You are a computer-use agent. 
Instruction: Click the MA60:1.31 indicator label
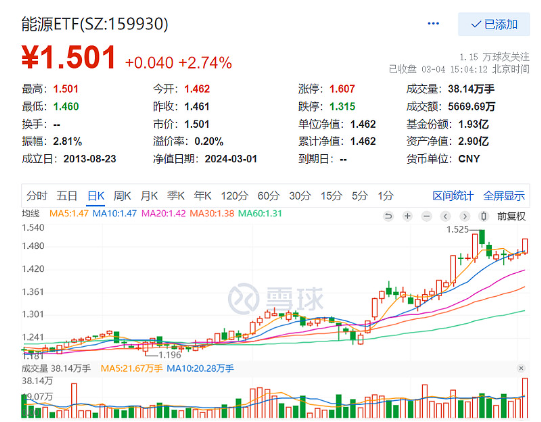pyautogui.click(x=260, y=214)
